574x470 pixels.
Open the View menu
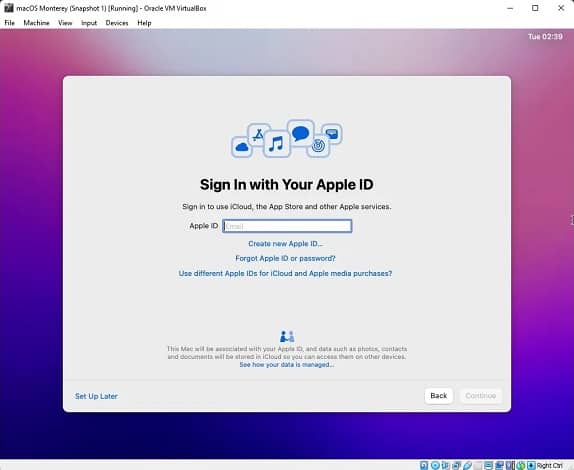(x=65, y=23)
